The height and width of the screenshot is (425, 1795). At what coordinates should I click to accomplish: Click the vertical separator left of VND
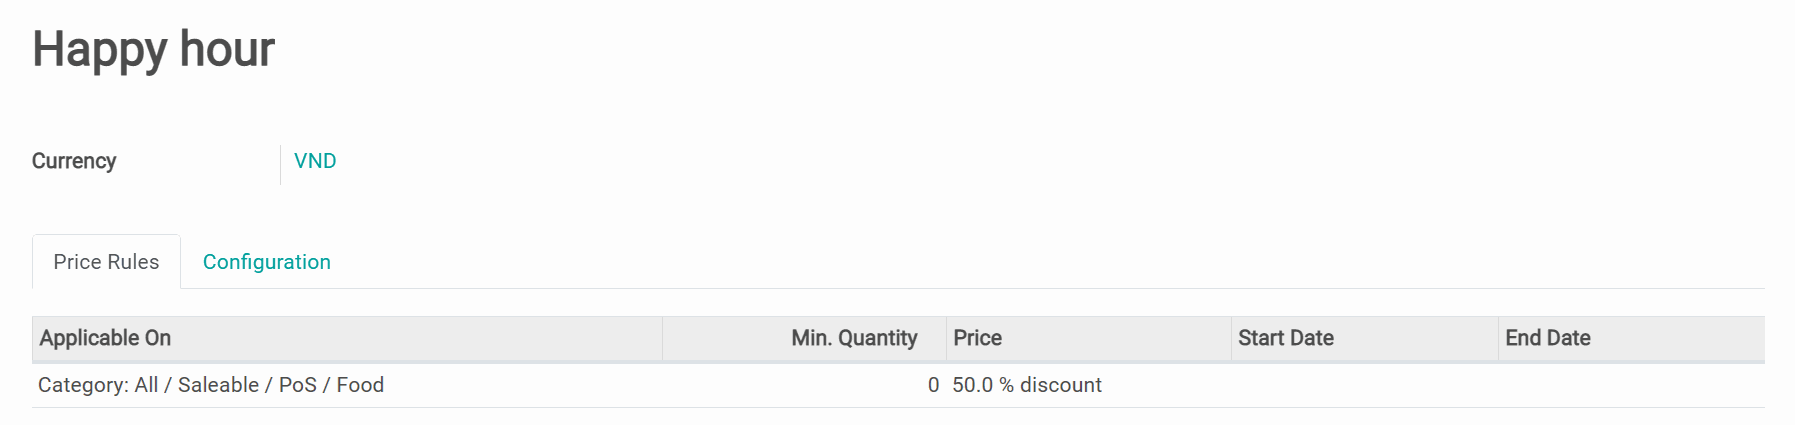pyautogui.click(x=280, y=164)
